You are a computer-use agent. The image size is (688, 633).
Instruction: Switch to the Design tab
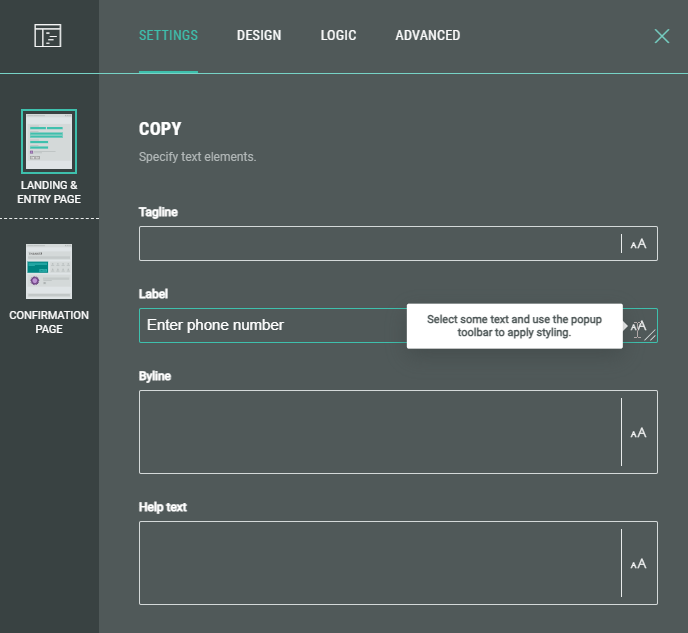[259, 36]
